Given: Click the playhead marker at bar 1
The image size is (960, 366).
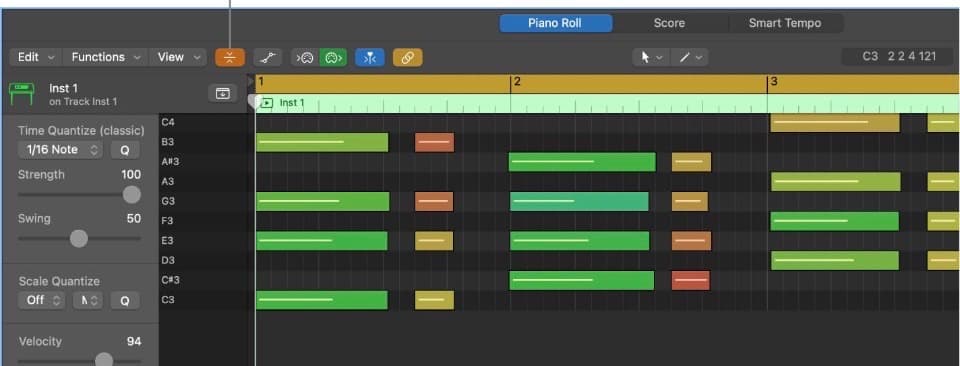Looking at the screenshot, I should pyautogui.click(x=255, y=102).
